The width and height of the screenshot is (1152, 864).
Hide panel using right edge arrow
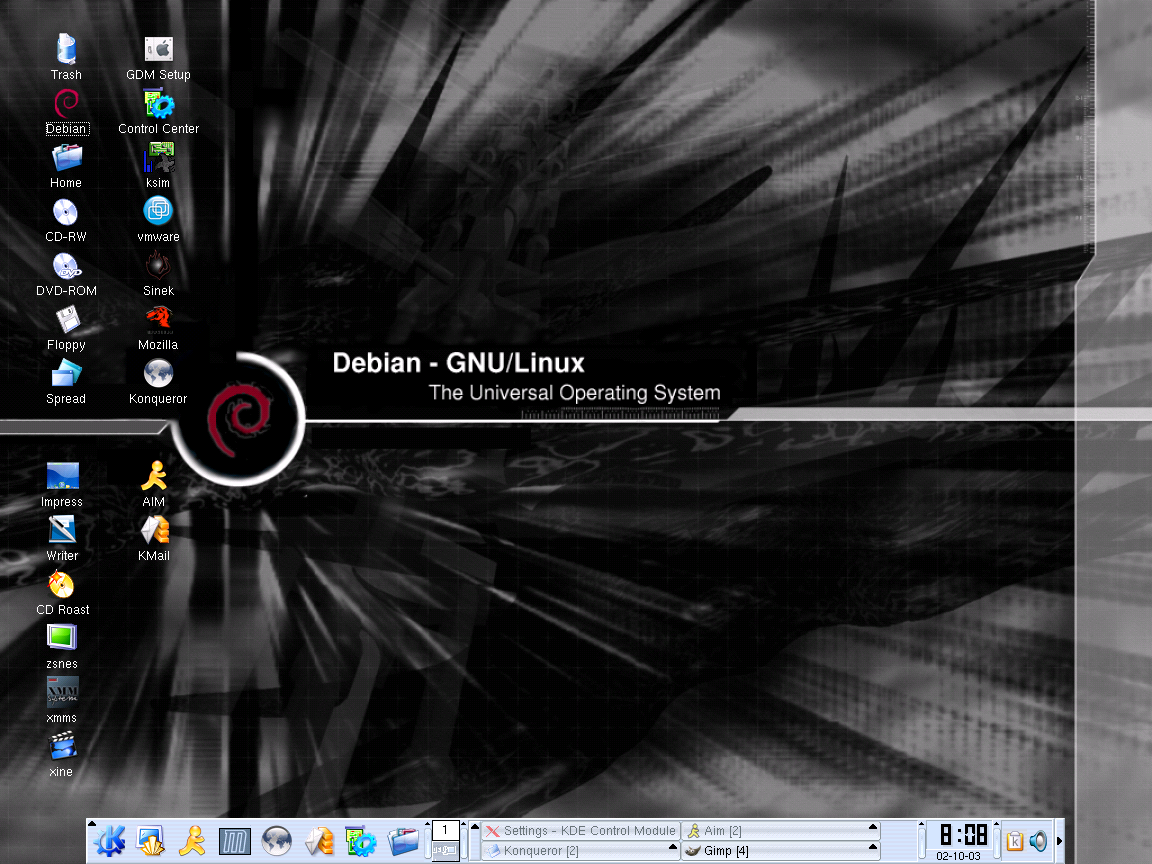point(1059,841)
